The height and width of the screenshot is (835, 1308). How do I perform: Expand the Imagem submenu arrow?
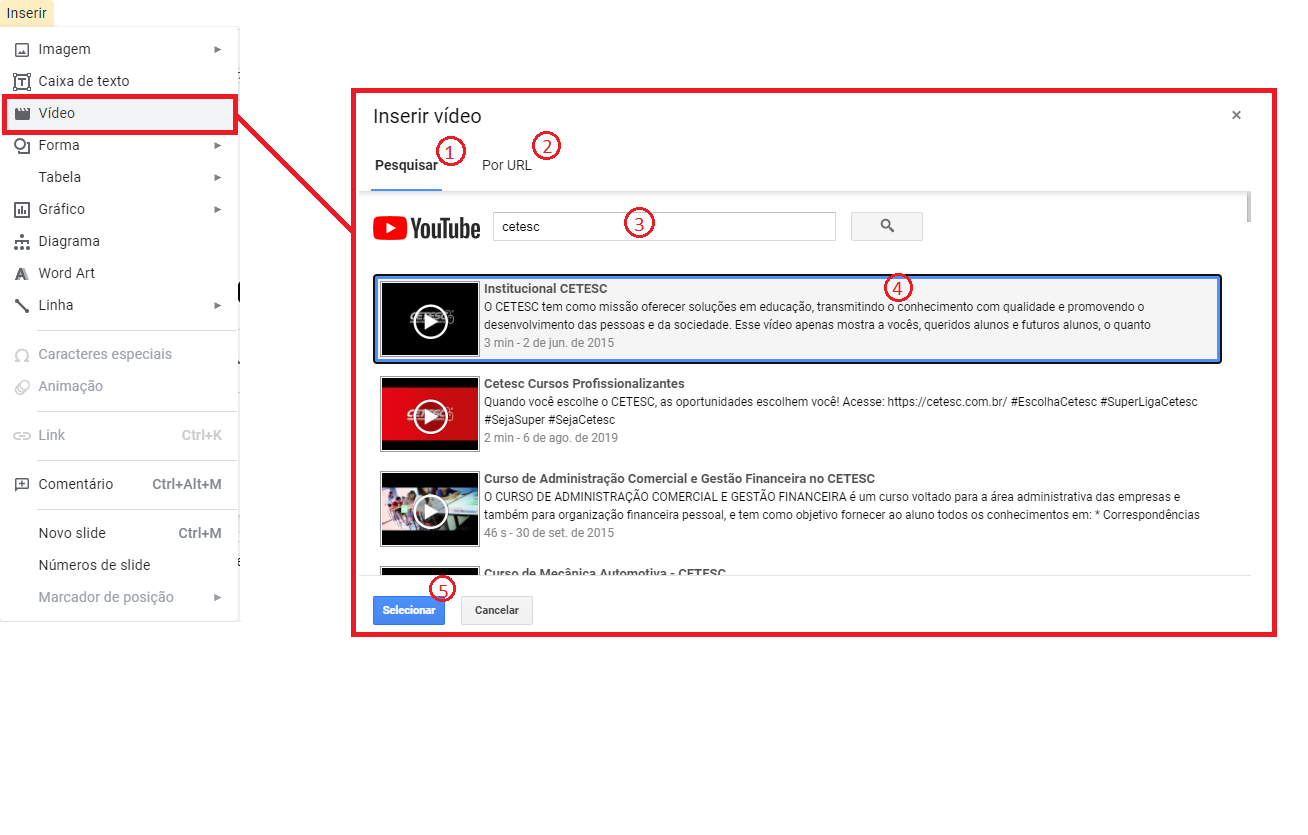click(x=218, y=49)
